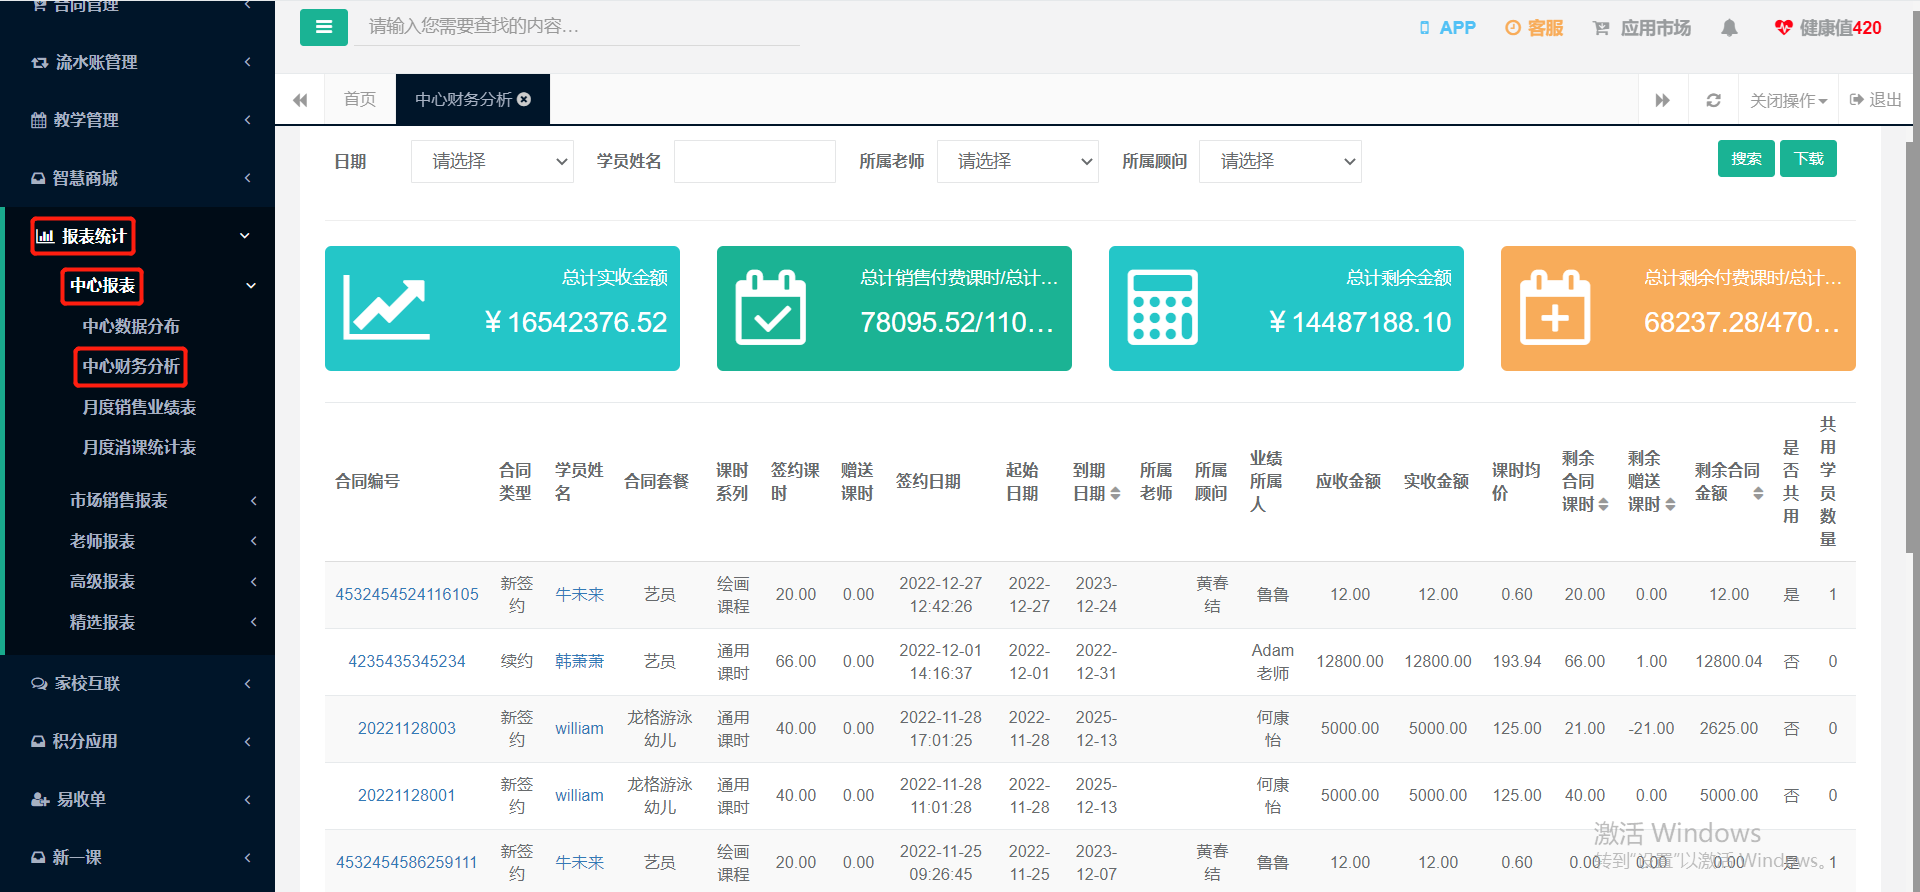The height and width of the screenshot is (892, 1920).
Task: Click the 退出 logout button
Action: (x=1876, y=100)
